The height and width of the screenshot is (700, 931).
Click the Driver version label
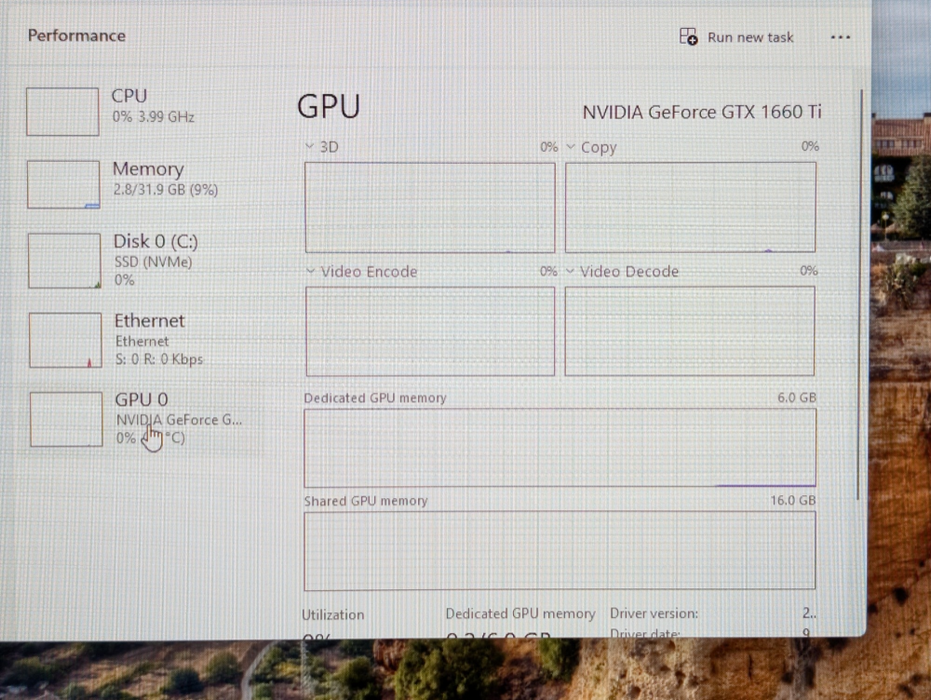tap(654, 613)
